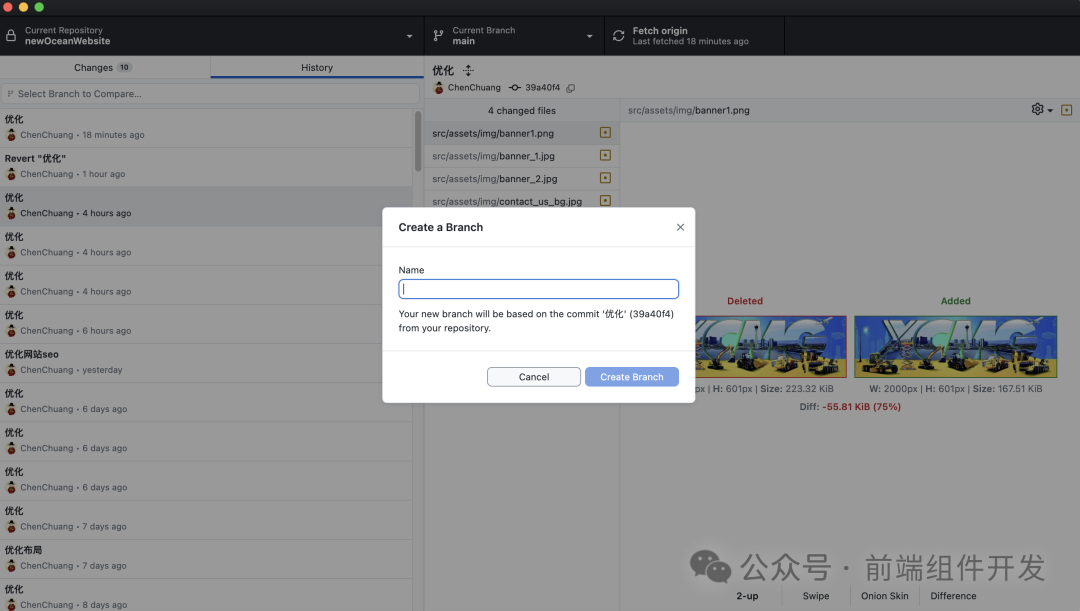Click the lock icon beside Current Repository
The image size is (1080, 611).
tap(11, 36)
